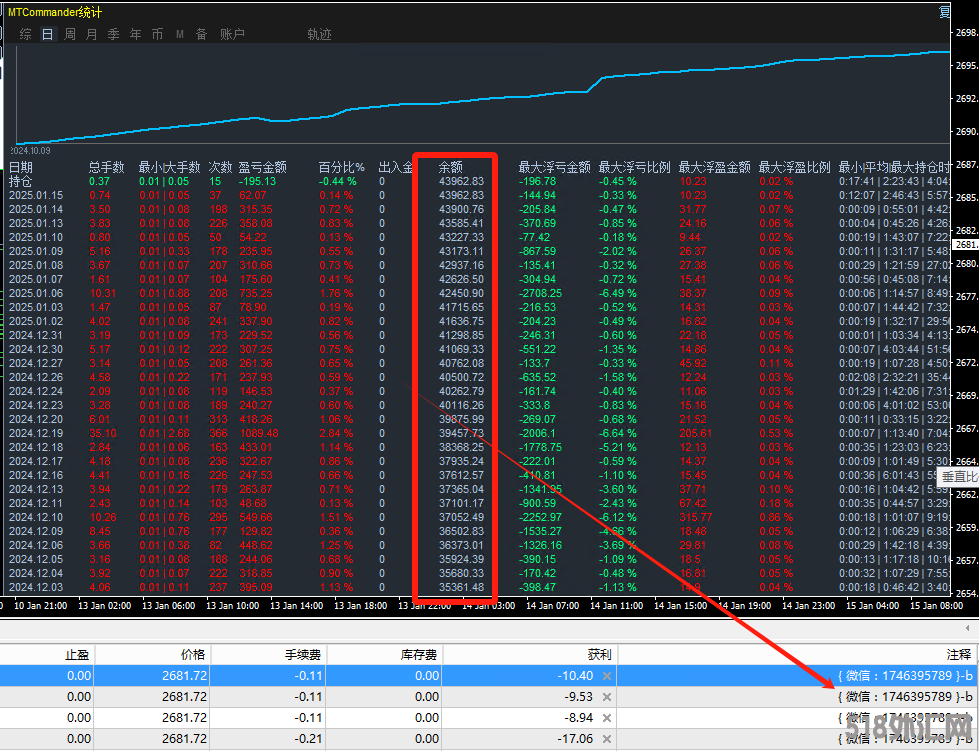This screenshot has height=751, width=979.
Task: Sort orders by the 获利 column header
Action: coord(599,654)
